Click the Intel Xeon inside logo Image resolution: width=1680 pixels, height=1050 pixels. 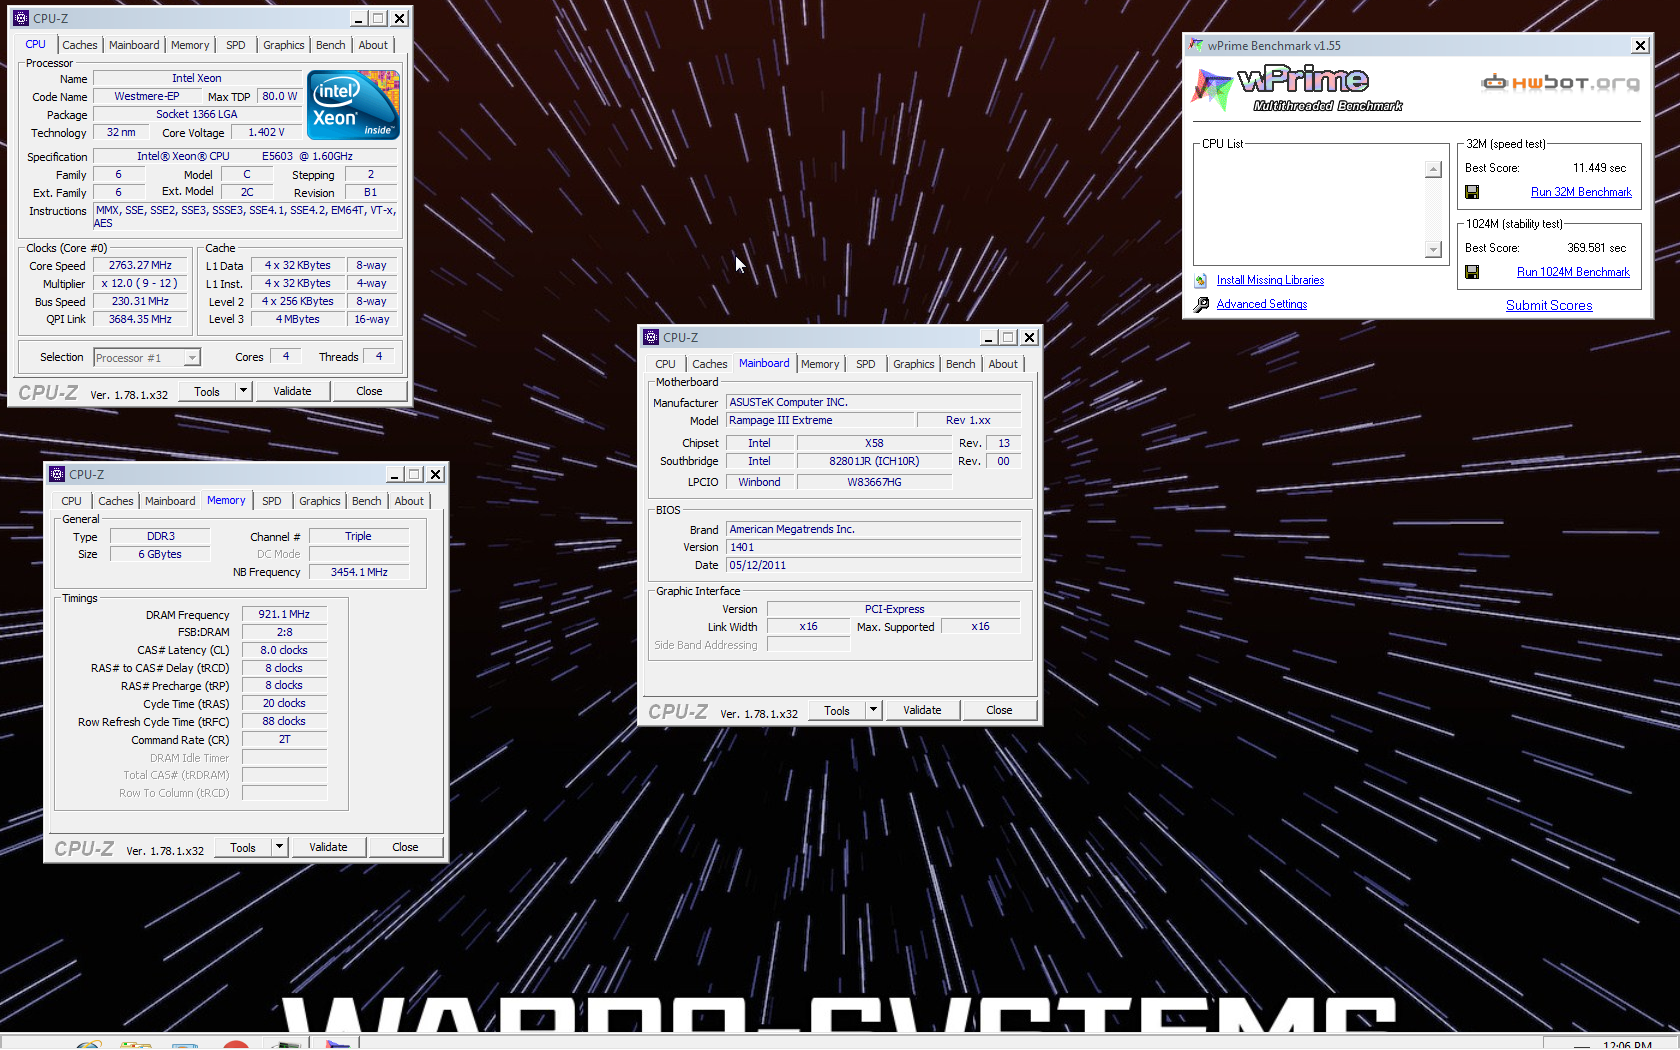click(x=353, y=104)
